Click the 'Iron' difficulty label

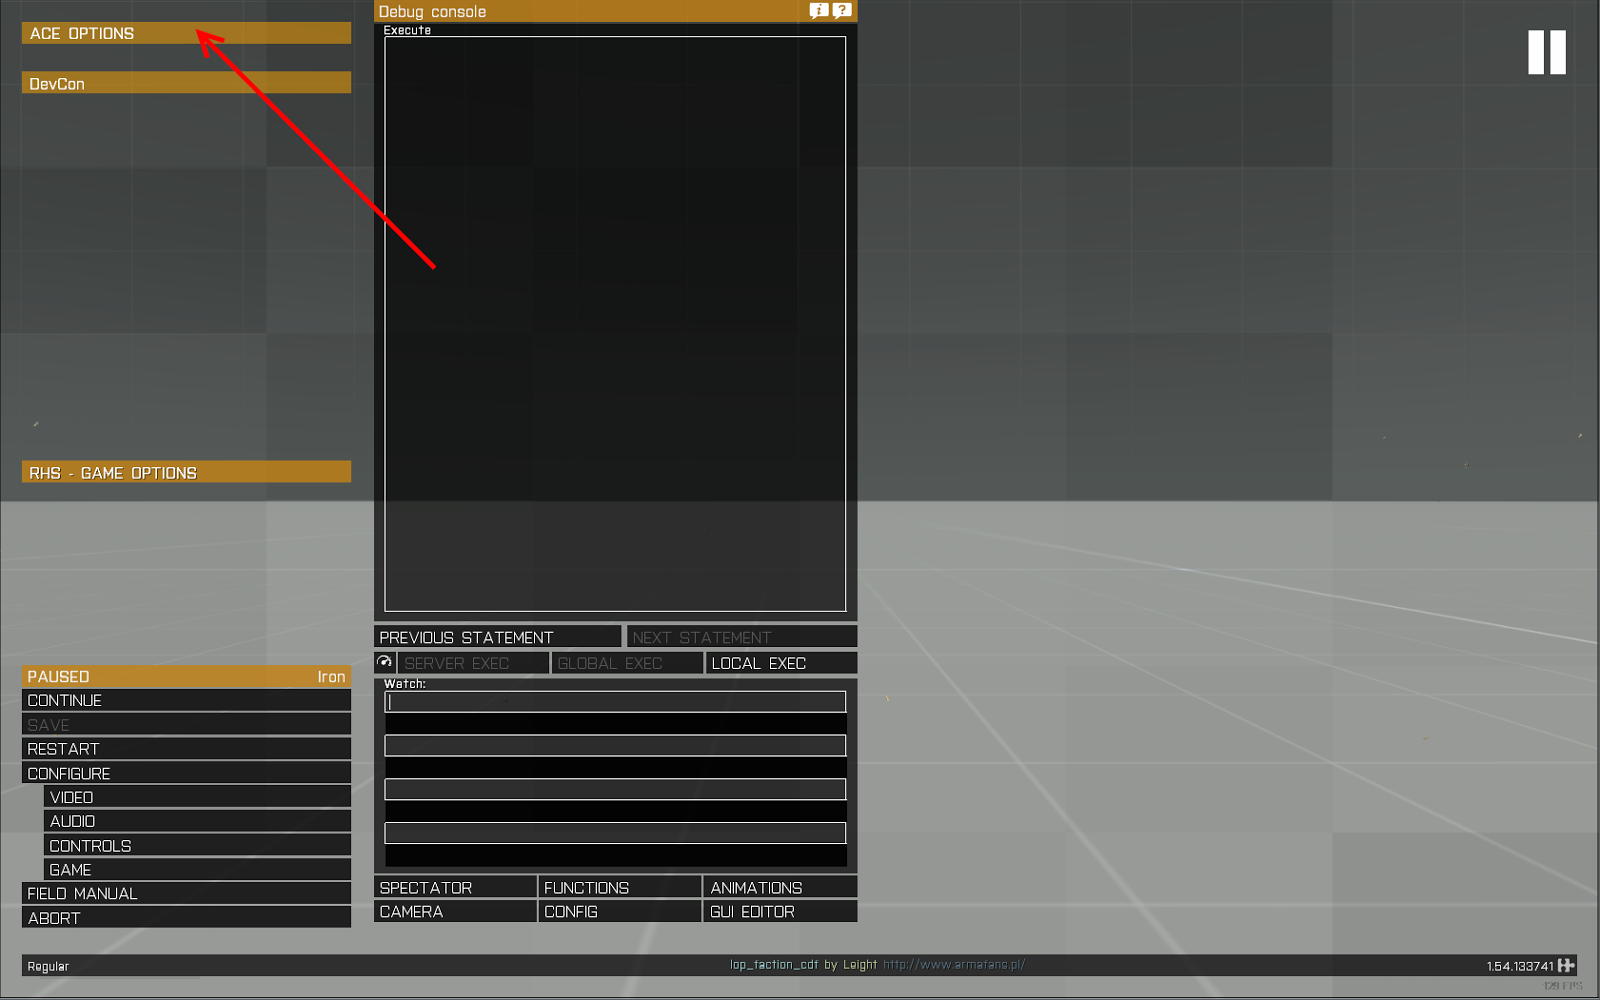[331, 677]
